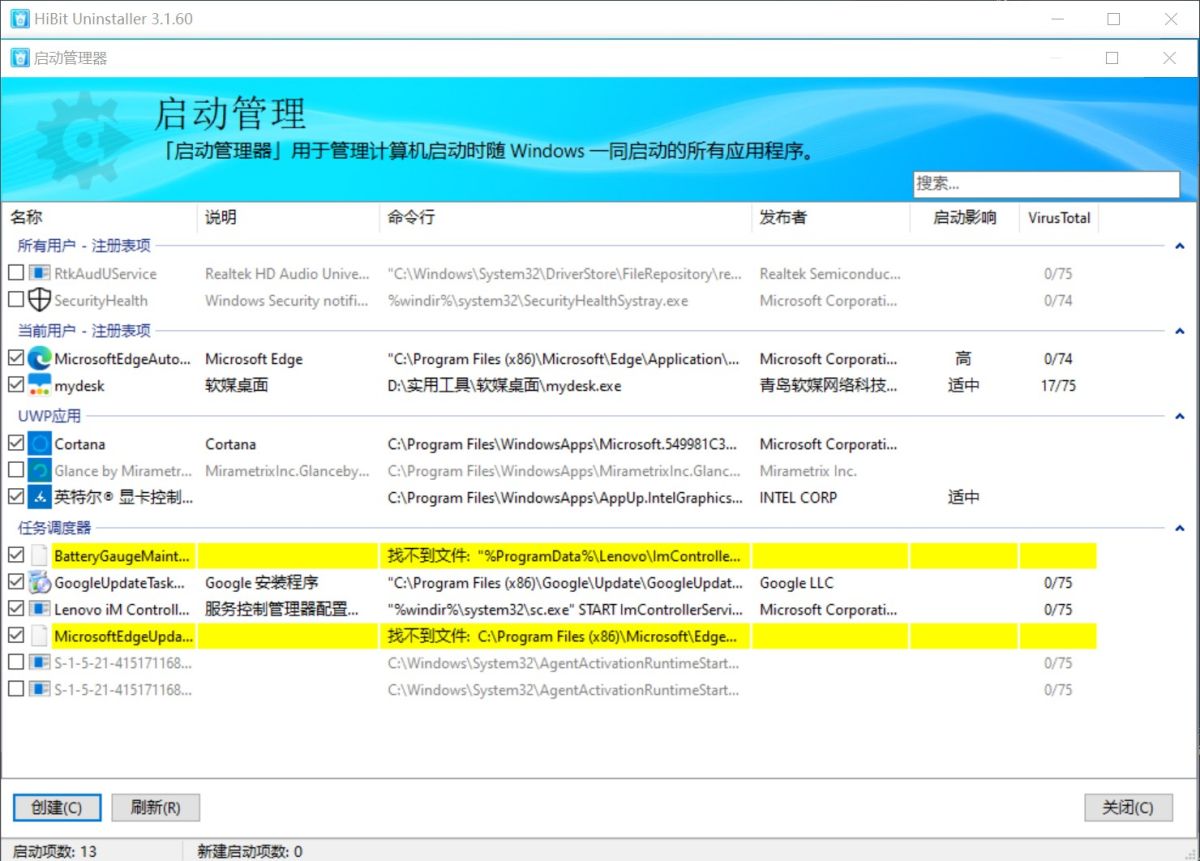Uncheck the Cortana UWP entry
Image resolution: width=1200 pixels, height=861 pixels.
click(x=16, y=444)
